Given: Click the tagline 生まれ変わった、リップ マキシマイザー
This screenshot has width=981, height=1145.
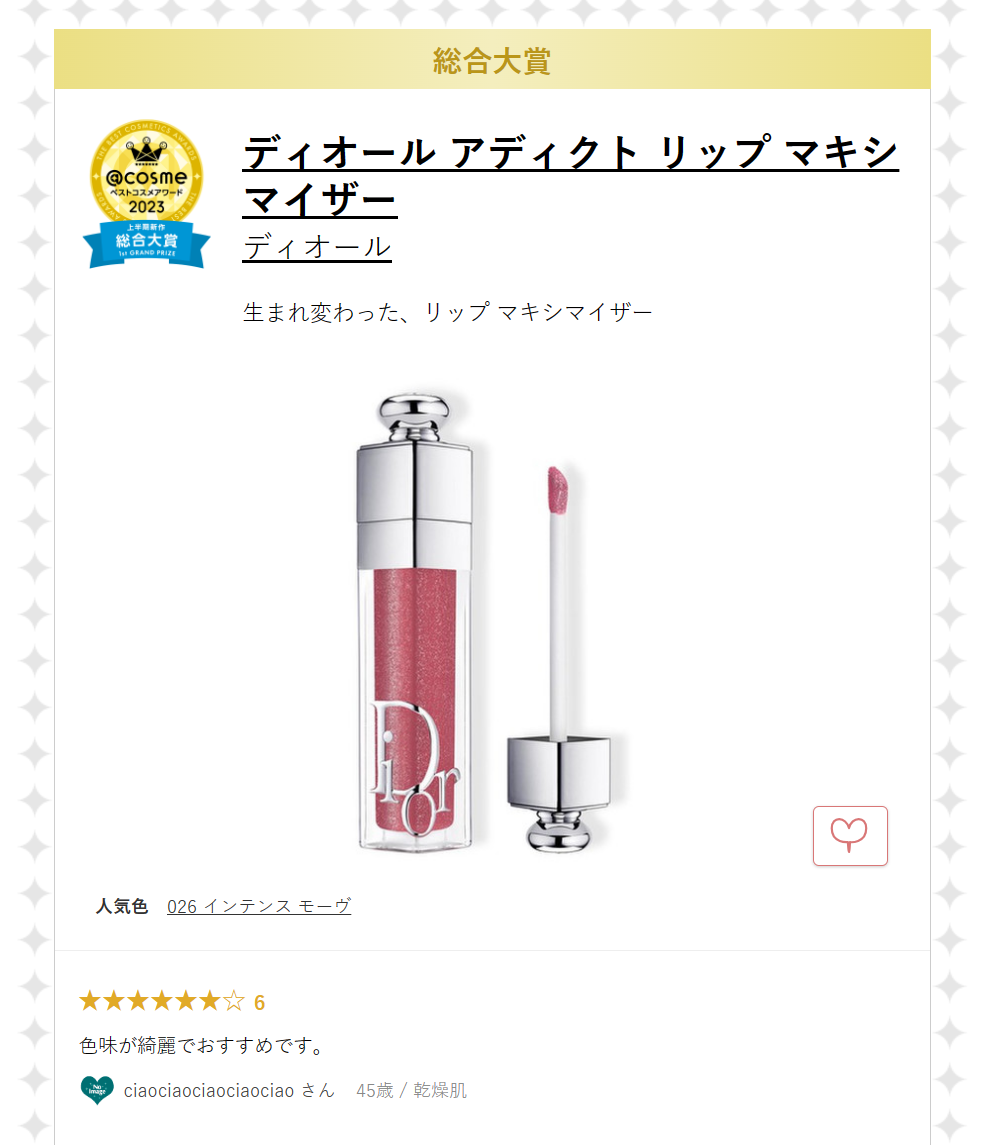Looking at the screenshot, I should pos(448,313).
